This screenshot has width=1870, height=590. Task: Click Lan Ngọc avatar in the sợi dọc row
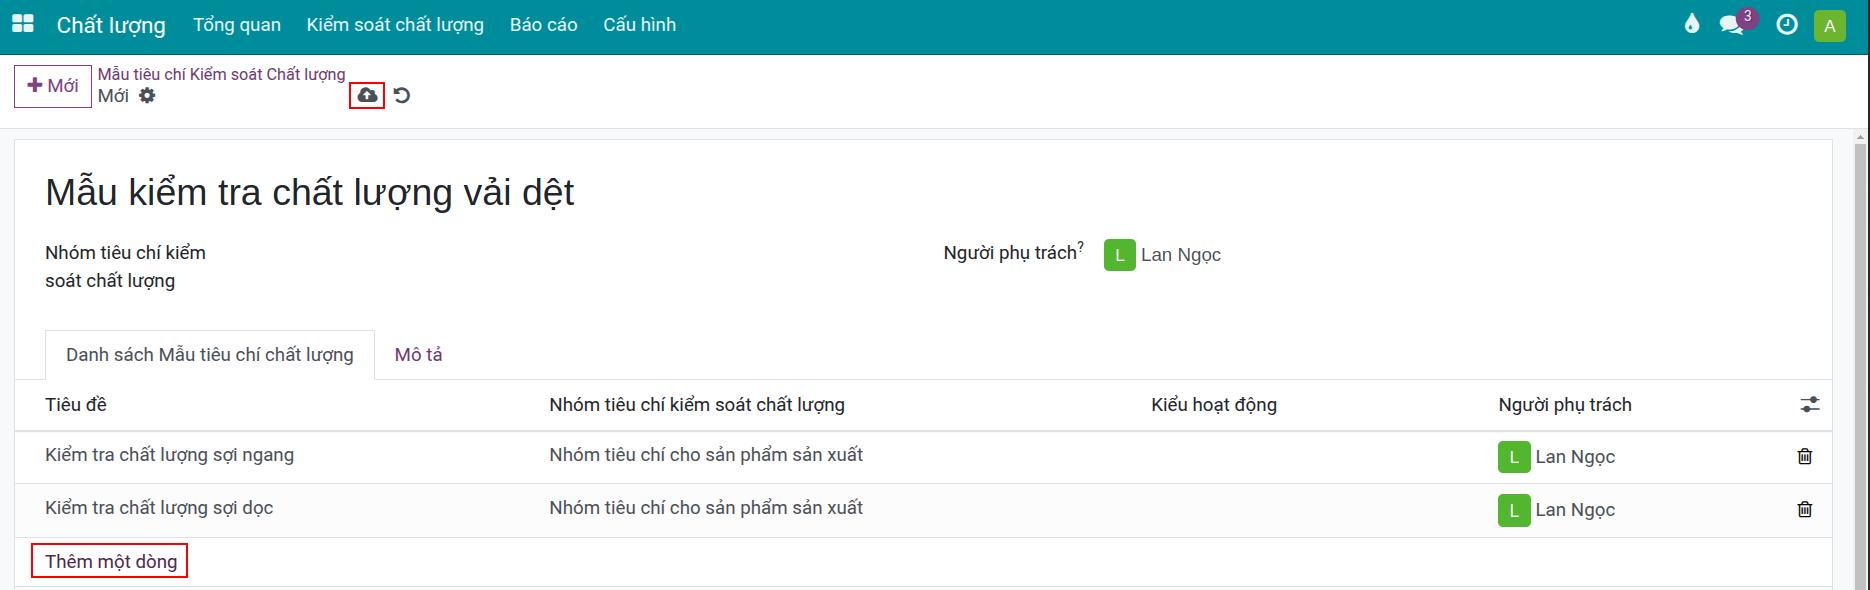(1514, 510)
